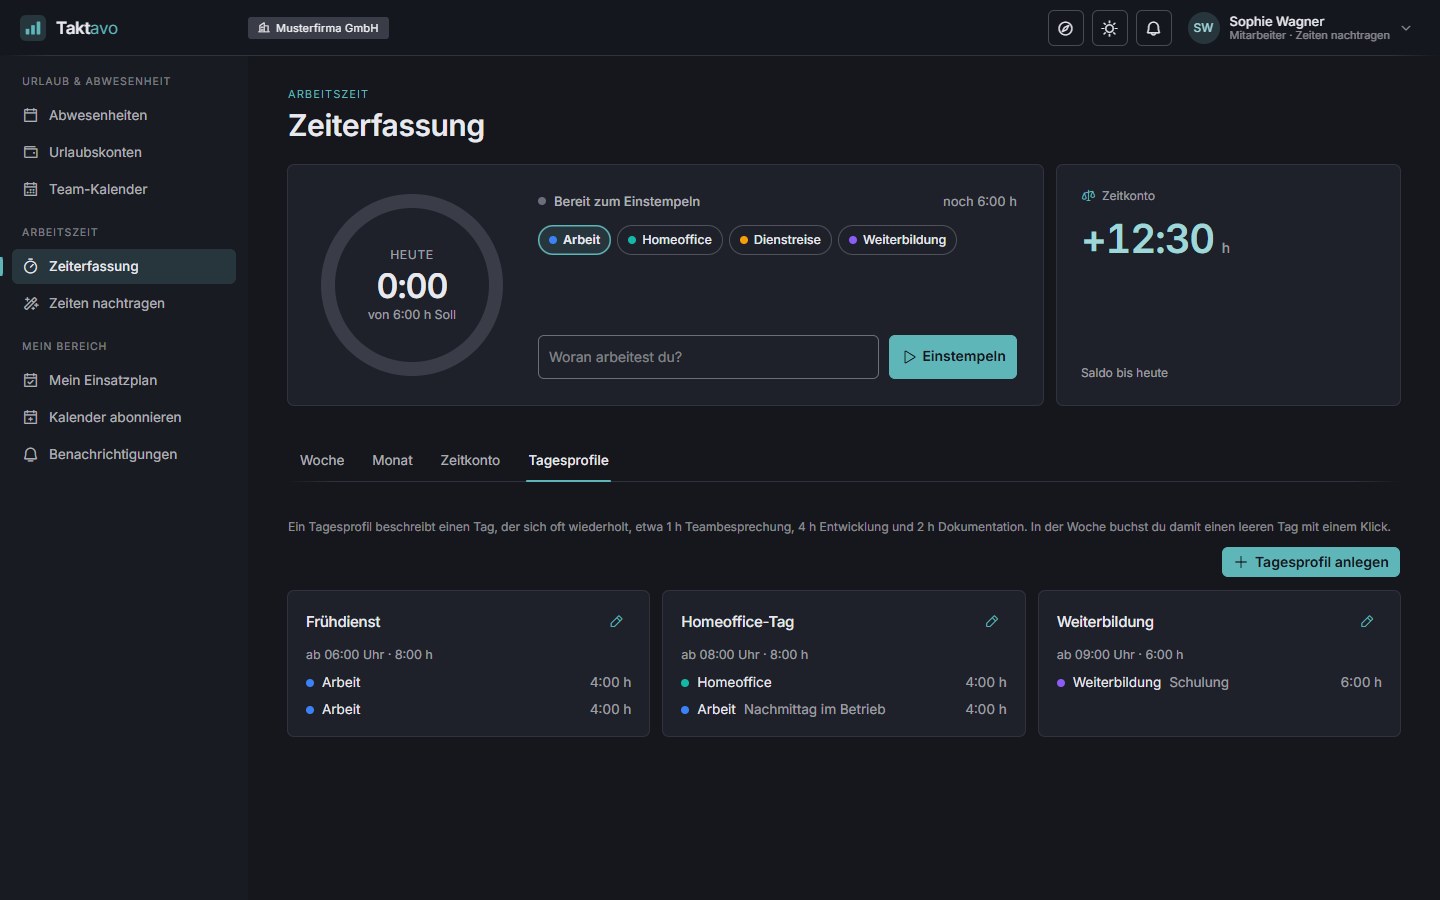Go to Urlaubskonten sidebar entry

point(124,152)
